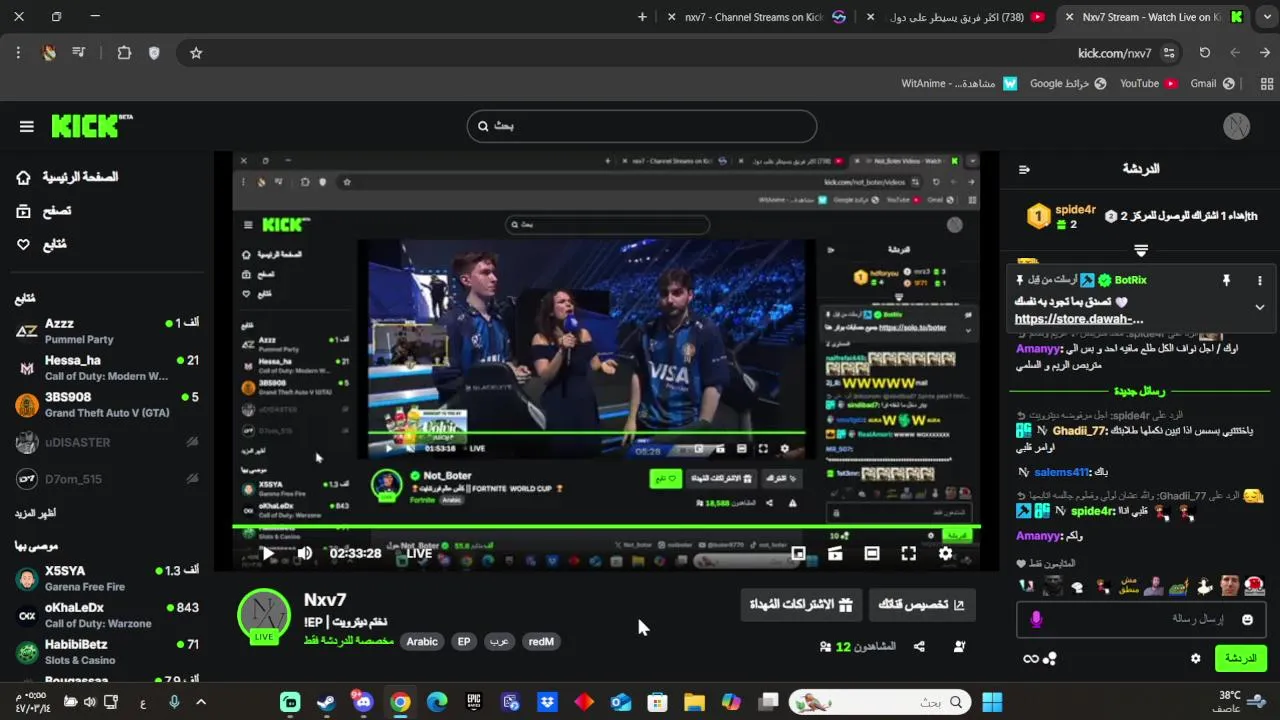Collapse the pinned BotRix message chevron
The width and height of the screenshot is (1280, 720).
click(x=1260, y=307)
